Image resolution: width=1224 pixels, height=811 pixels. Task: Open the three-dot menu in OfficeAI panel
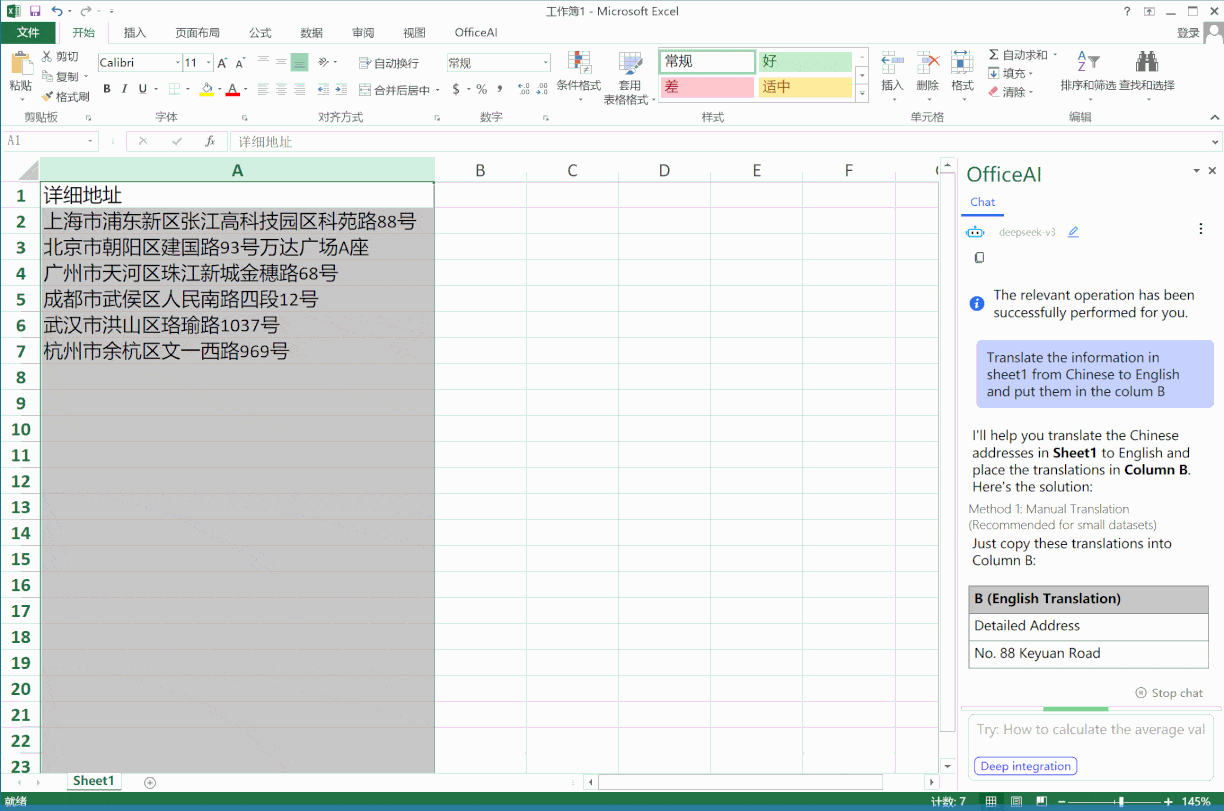point(1201,229)
